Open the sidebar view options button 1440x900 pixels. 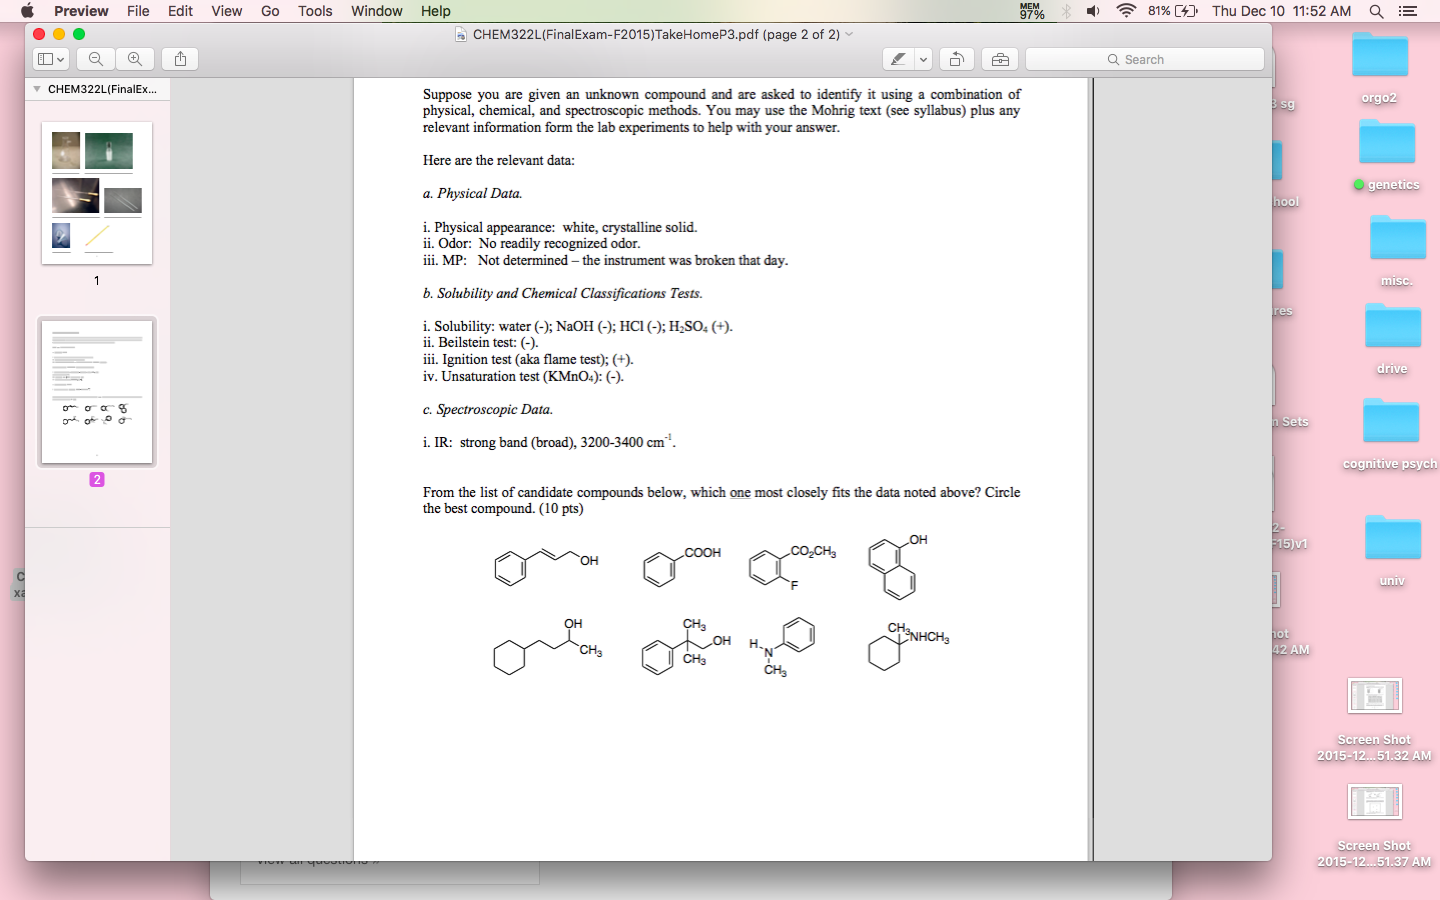pyautogui.click(x=51, y=59)
